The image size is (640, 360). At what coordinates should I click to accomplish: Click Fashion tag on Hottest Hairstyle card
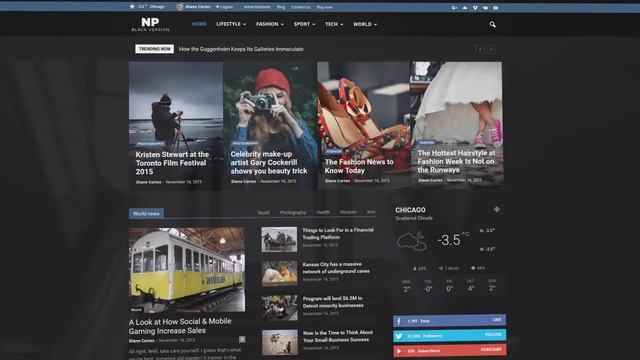coord(427,142)
